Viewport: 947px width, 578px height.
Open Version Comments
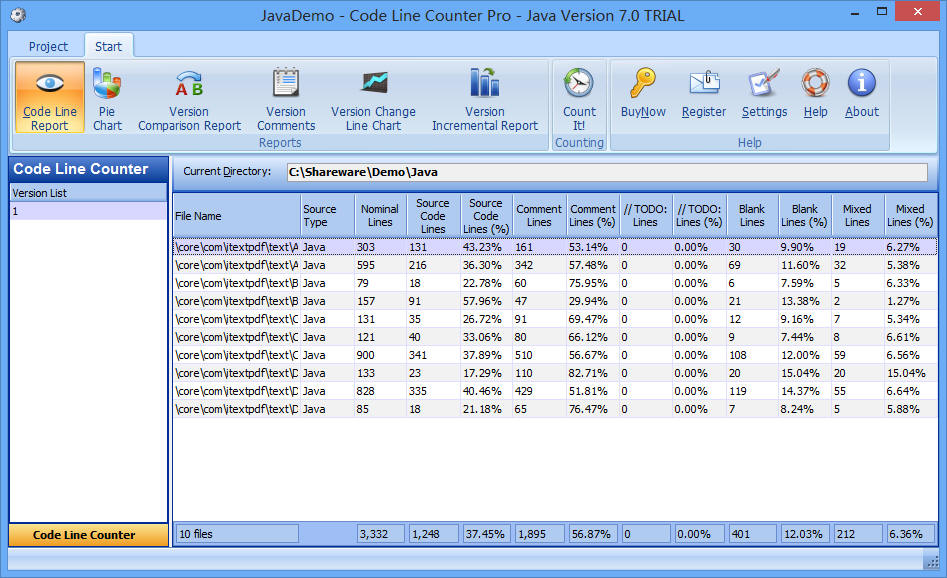coord(285,97)
